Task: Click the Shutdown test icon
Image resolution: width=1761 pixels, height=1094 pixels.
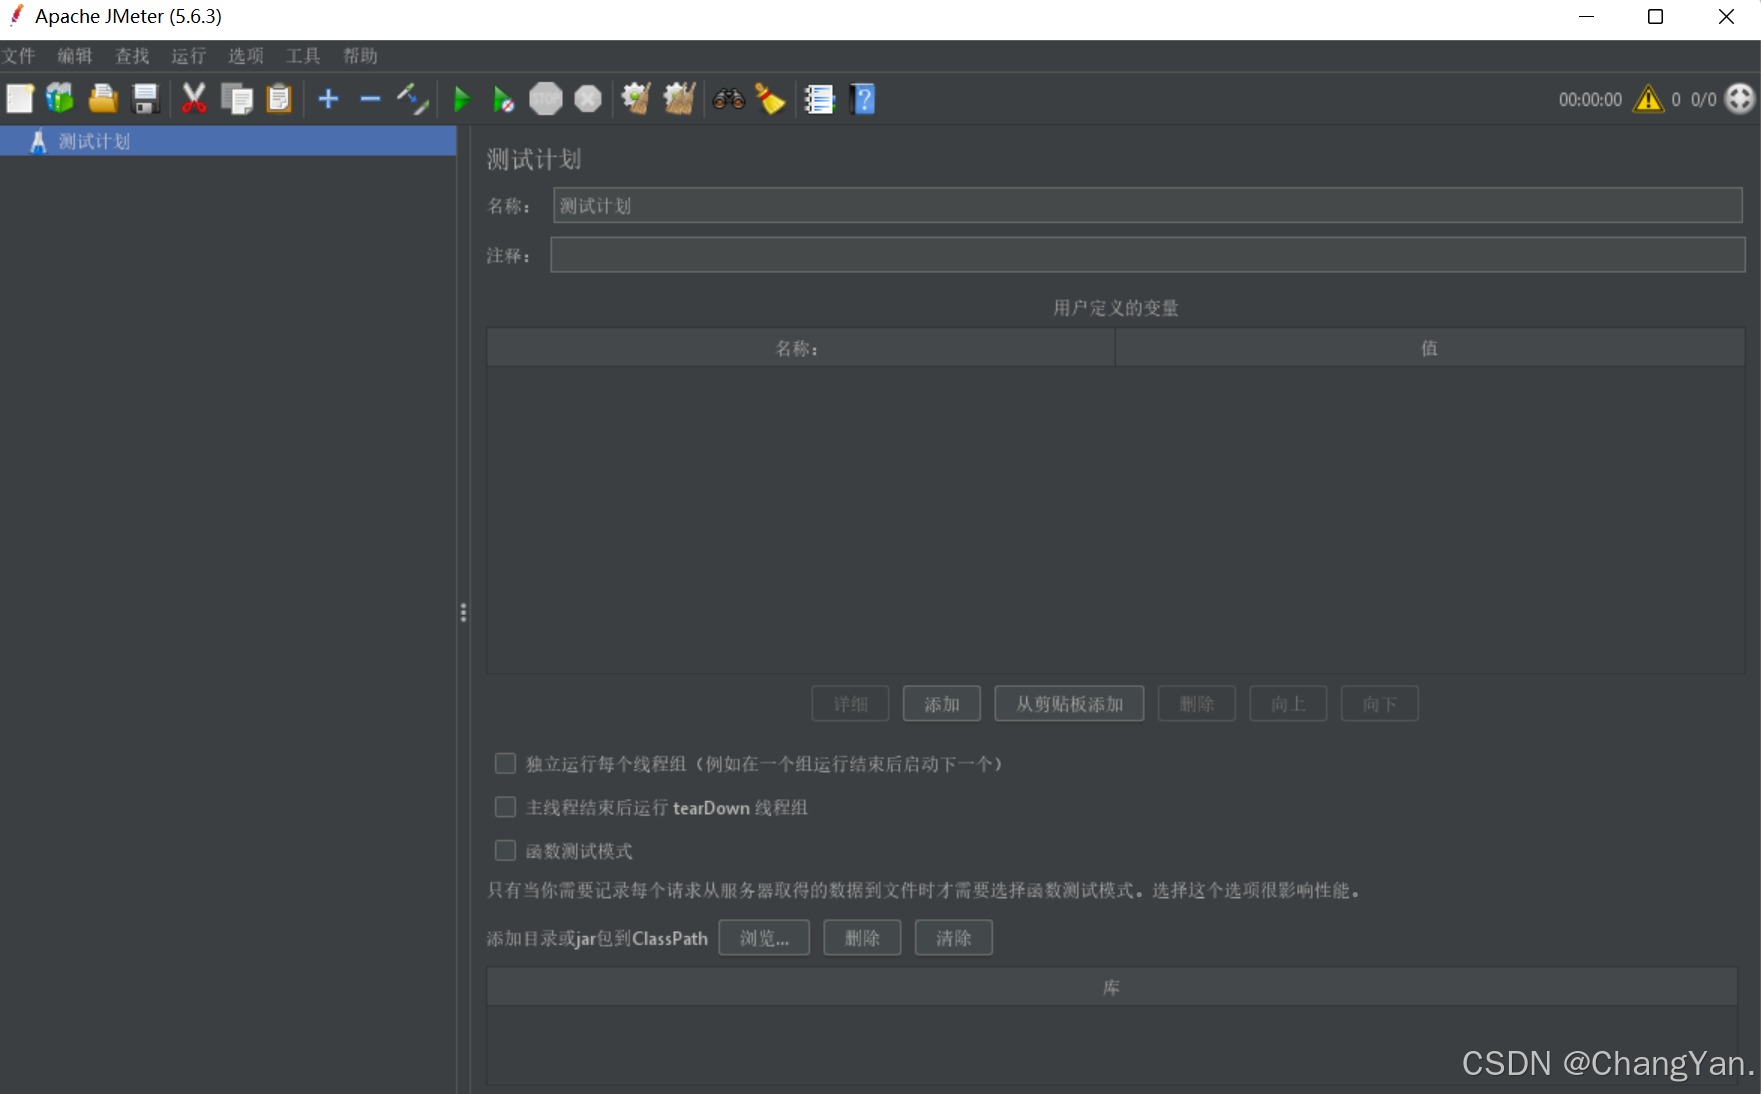Action: coord(588,99)
